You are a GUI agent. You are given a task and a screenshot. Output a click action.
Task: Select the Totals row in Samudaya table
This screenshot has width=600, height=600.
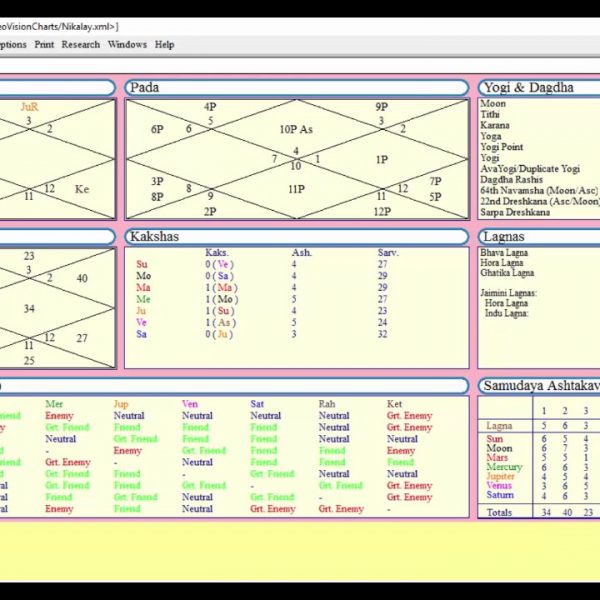499,512
